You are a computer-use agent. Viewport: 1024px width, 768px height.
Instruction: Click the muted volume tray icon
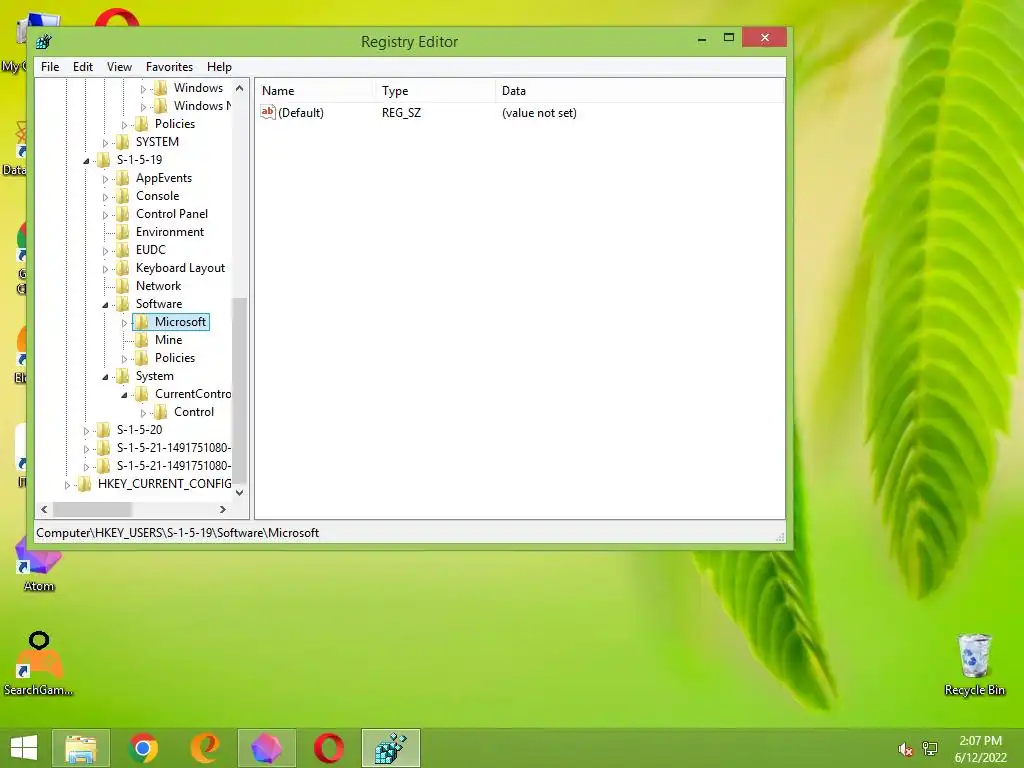tap(905, 749)
